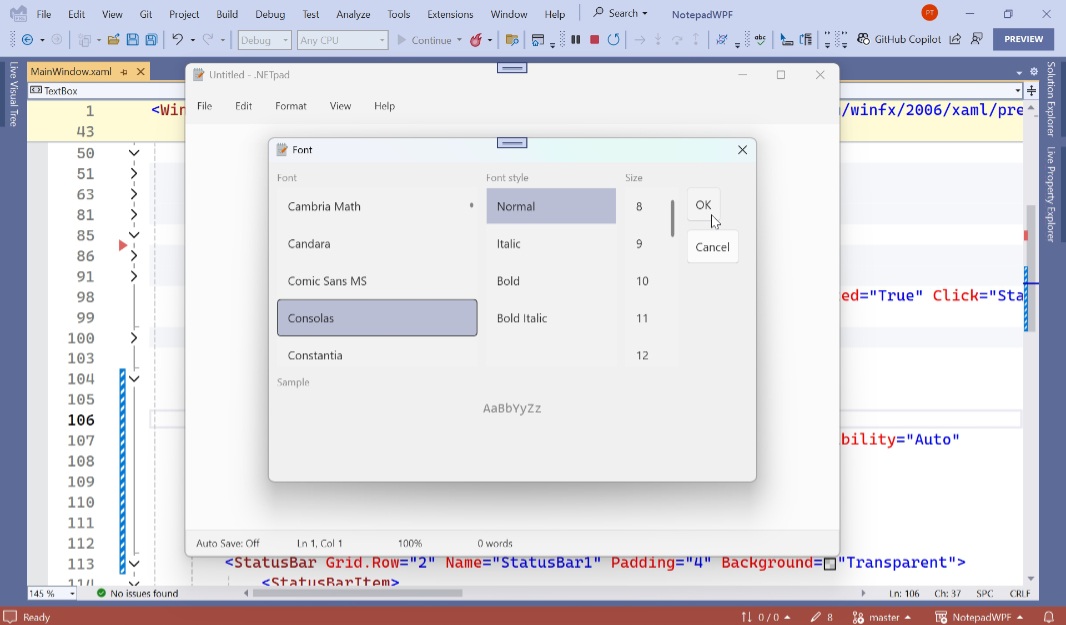Screen dimensions: 1066x625
Task: Click the Cancel button in the Font dialog
Action: [712, 247]
